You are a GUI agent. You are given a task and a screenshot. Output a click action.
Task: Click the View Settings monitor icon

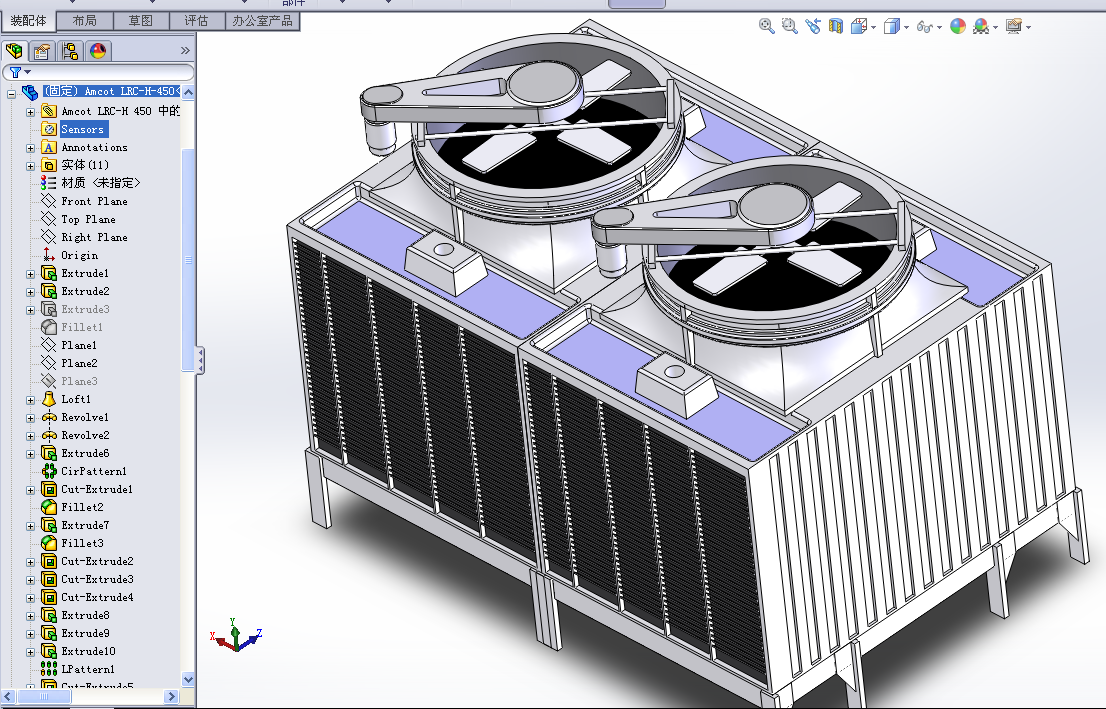(x=1014, y=26)
